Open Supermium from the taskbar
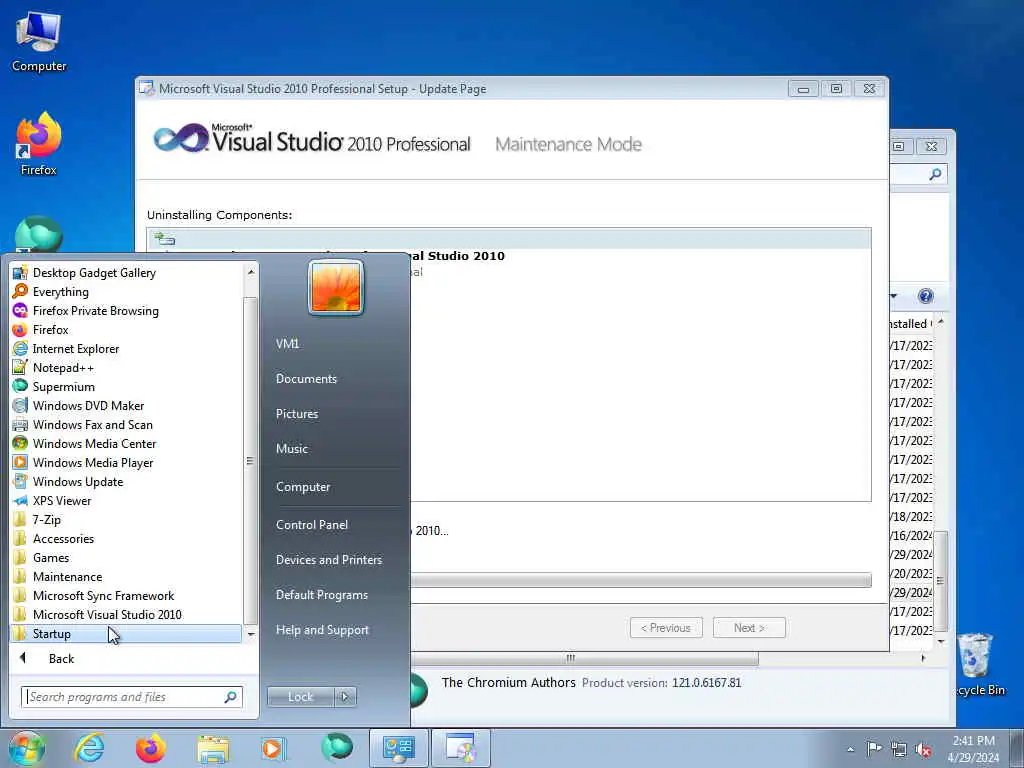This screenshot has height=768, width=1024. pyautogui.click(x=337, y=748)
